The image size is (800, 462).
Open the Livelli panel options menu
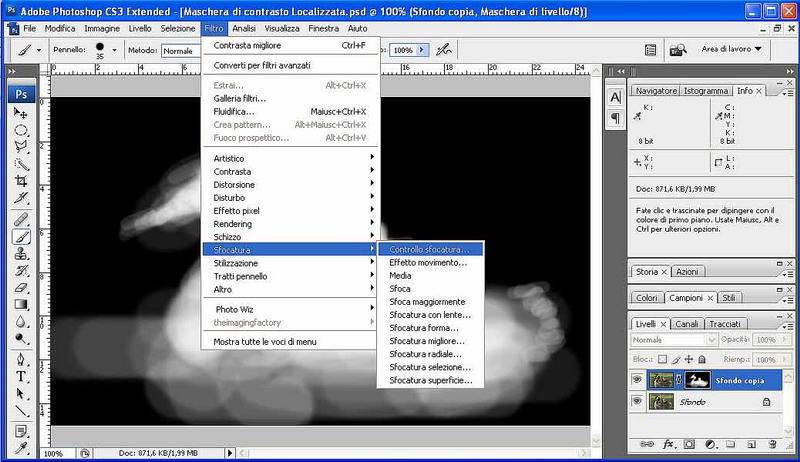click(x=788, y=326)
